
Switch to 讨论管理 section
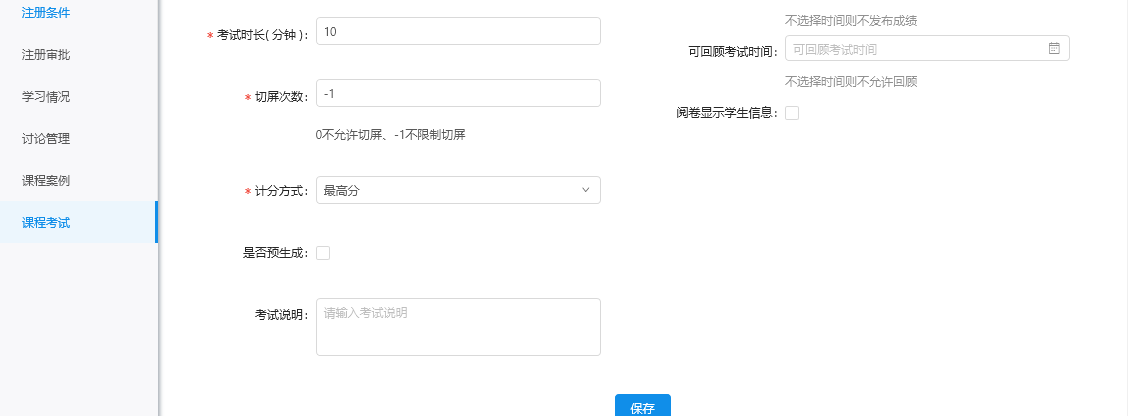coord(46,139)
